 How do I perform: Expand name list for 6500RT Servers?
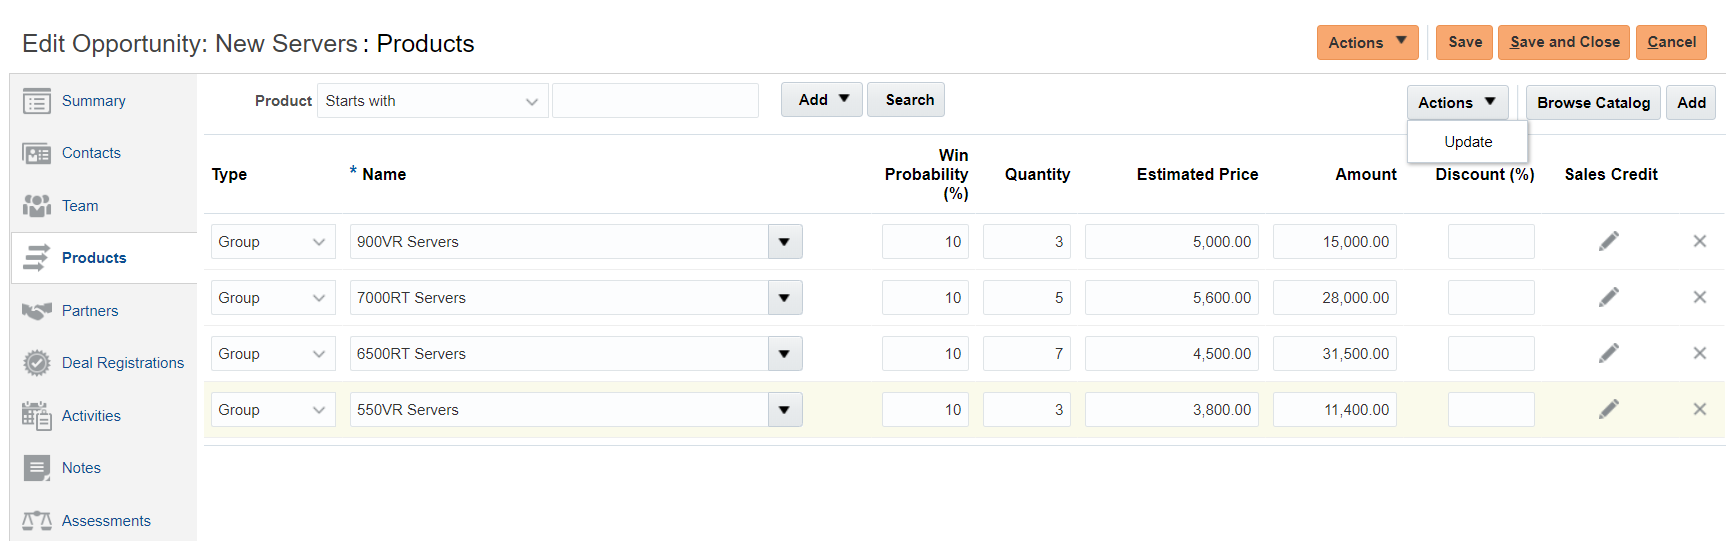tap(784, 354)
